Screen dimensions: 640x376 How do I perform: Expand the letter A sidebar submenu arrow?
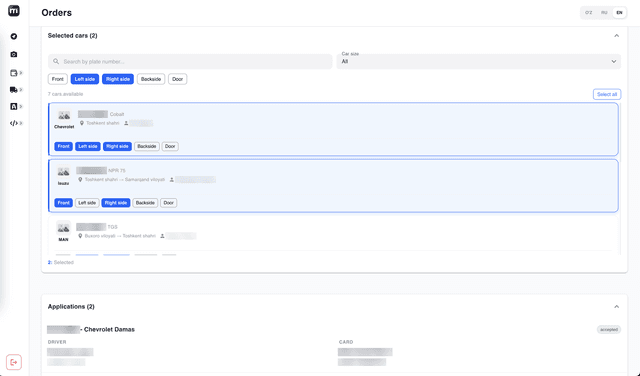(21, 107)
